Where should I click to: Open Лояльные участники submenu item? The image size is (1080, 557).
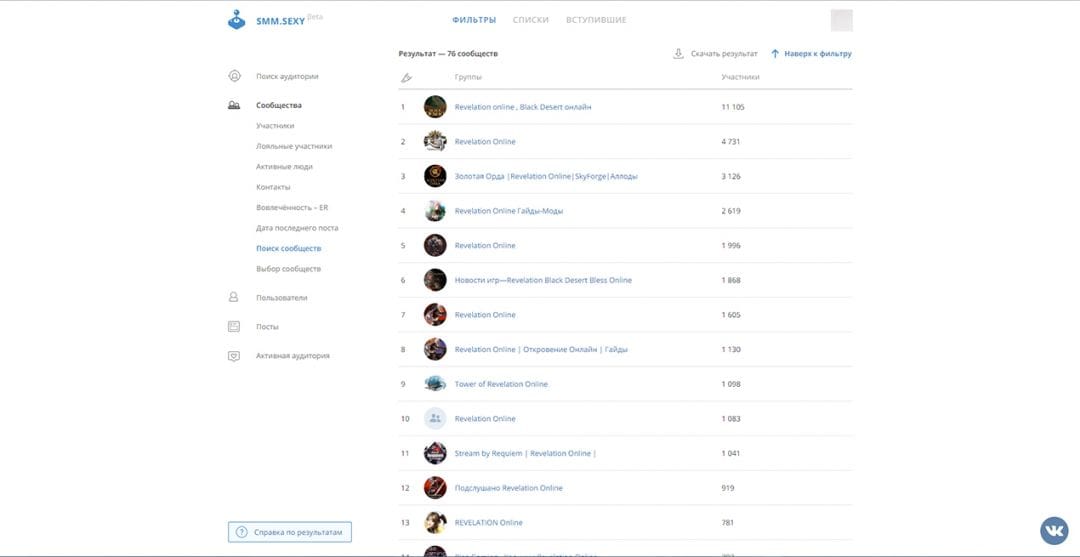294,147
